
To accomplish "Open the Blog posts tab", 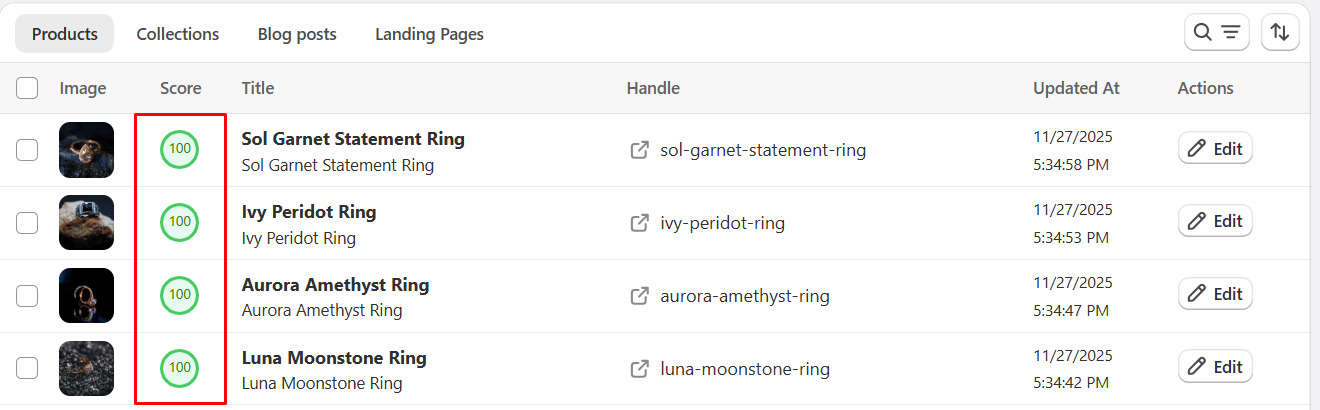I will [x=297, y=34].
